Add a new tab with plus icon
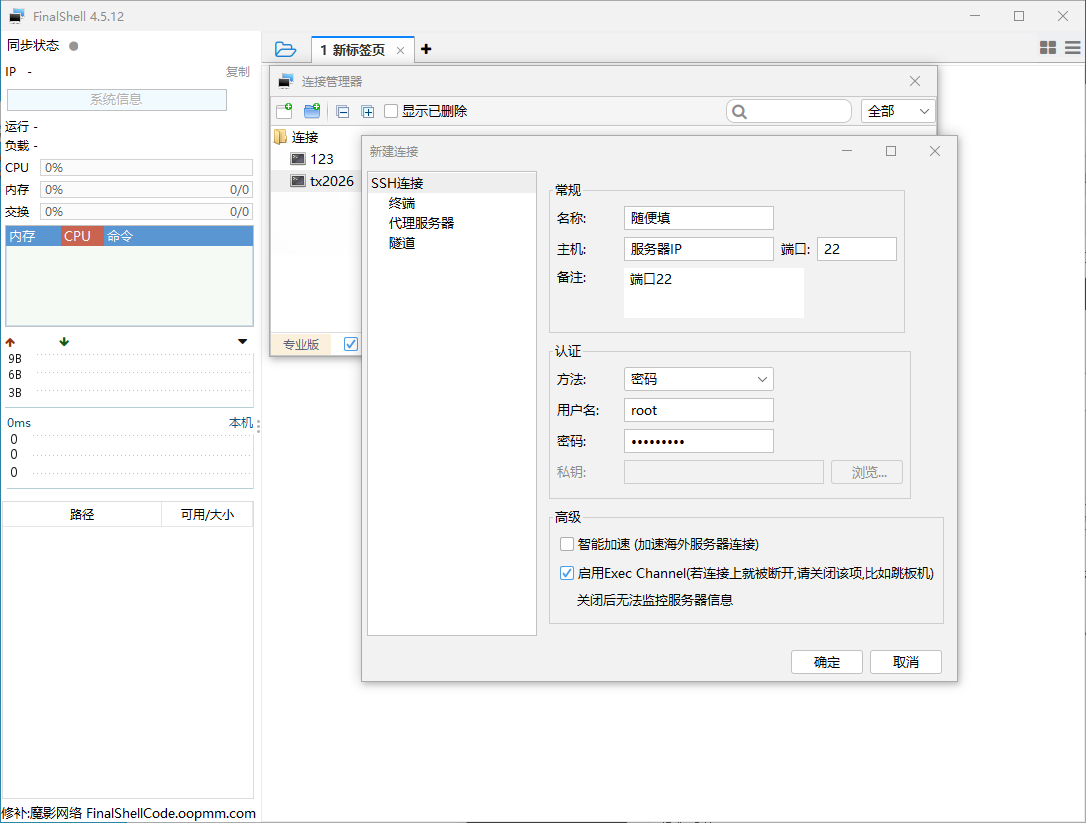The height and width of the screenshot is (823, 1086). pos(426,49)
